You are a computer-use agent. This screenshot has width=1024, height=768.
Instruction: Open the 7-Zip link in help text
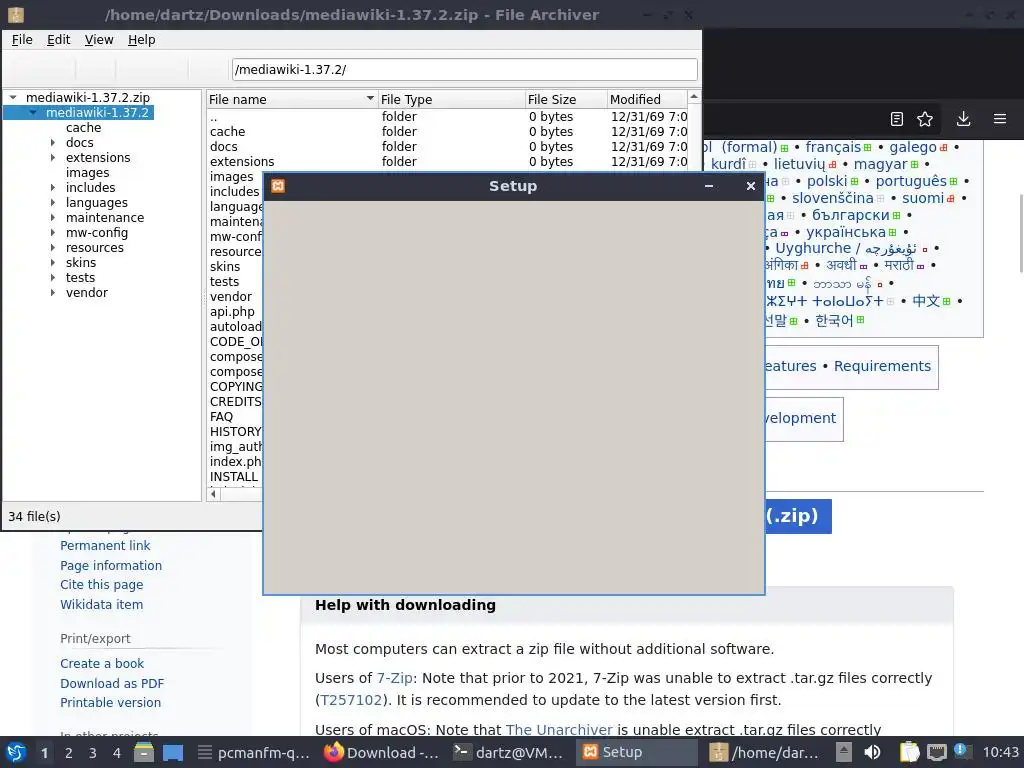click(394, 678)
